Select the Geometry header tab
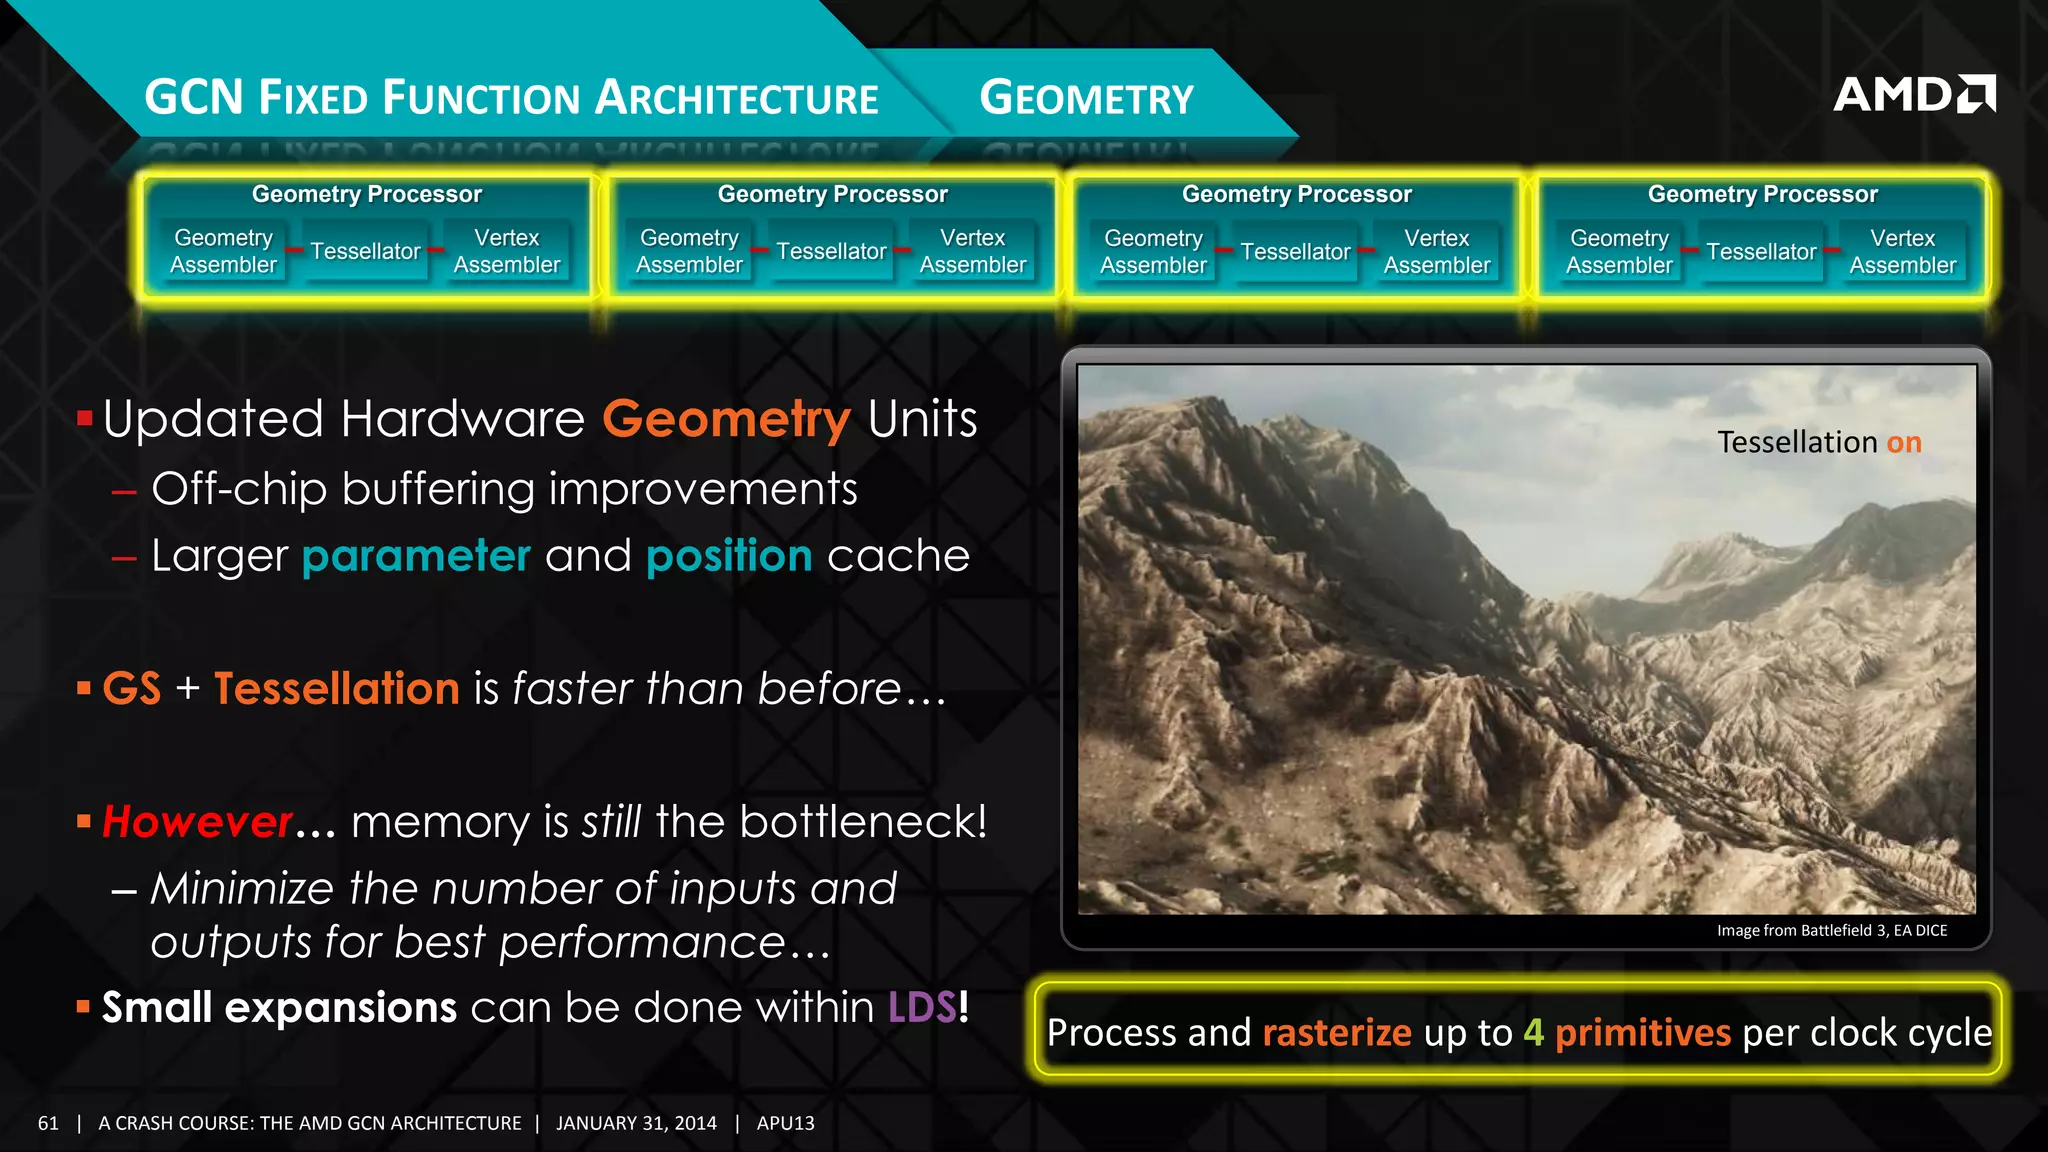 1086,98
